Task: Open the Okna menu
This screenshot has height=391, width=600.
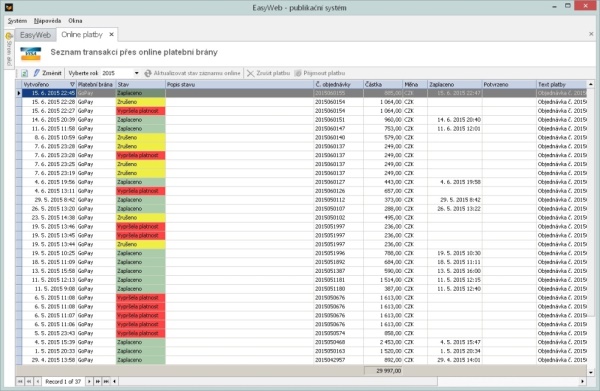Action: coord(75,21)
